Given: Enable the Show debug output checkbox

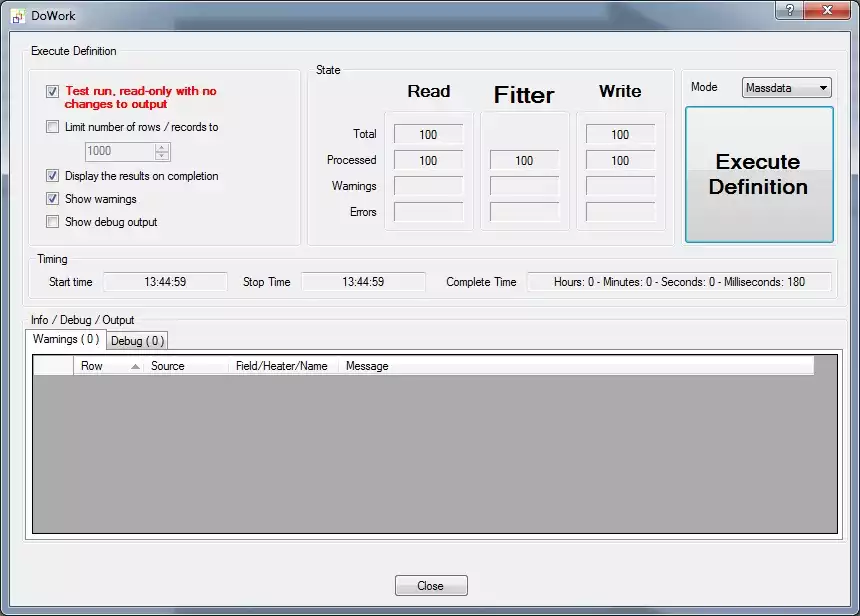Looking at the screenshot, I should pyautogui.click(x=53, y=222).
